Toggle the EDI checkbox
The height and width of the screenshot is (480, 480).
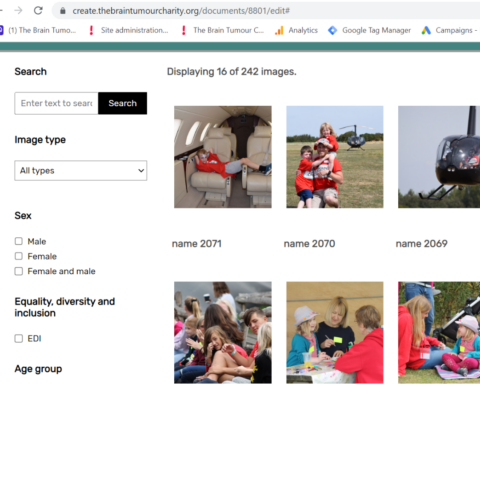pyautogui.click(x=19, y=338)
